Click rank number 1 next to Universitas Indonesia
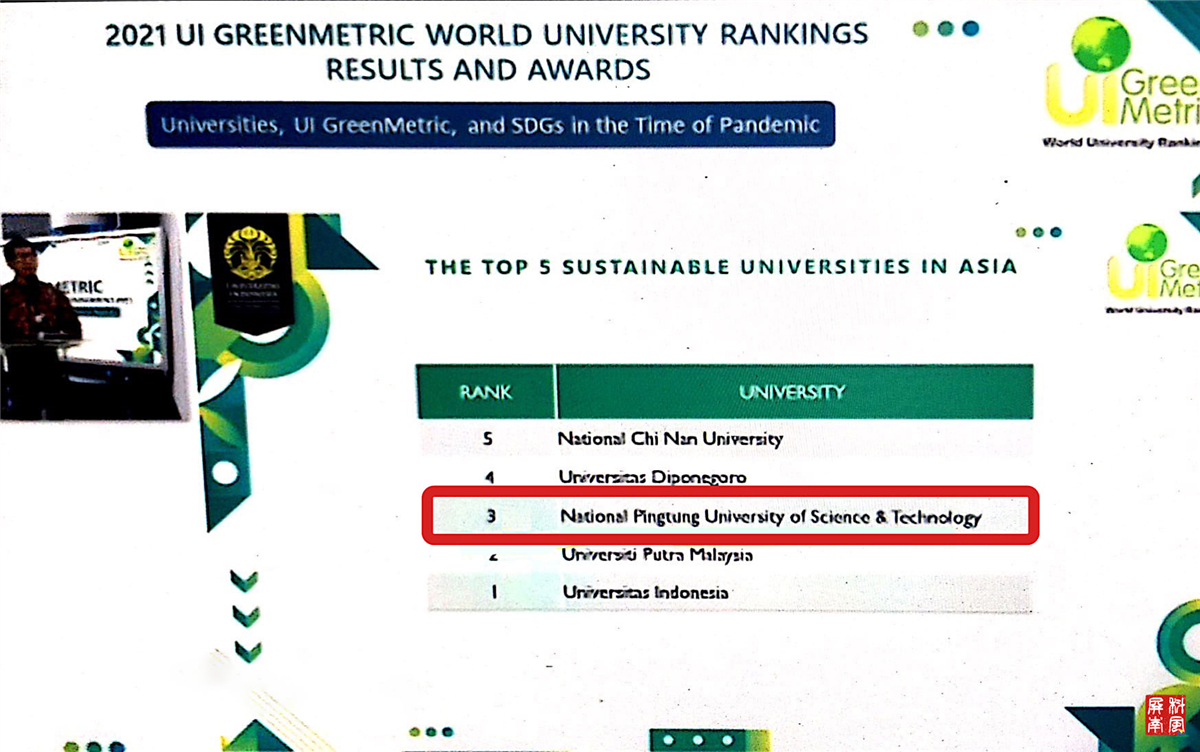1200x752 pixels. coord(493,593)
